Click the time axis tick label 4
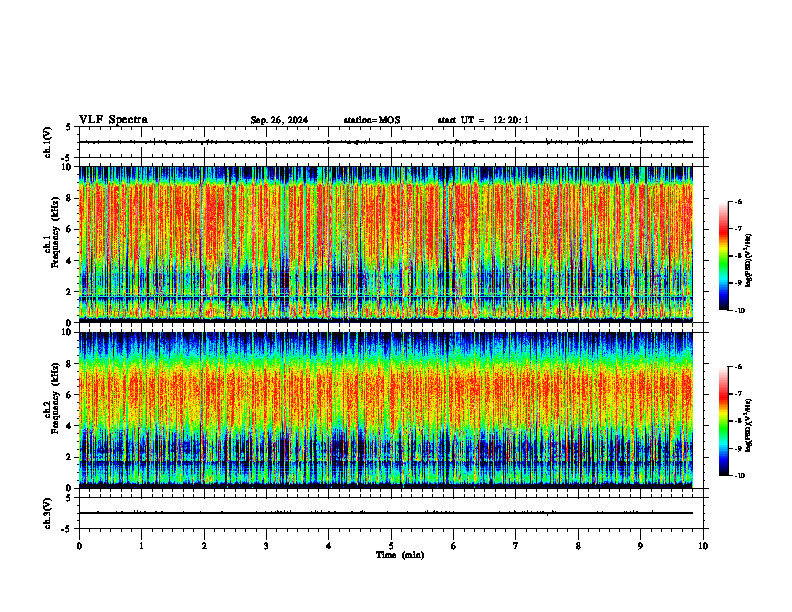 pyautogui.click(x=329, y=546)
